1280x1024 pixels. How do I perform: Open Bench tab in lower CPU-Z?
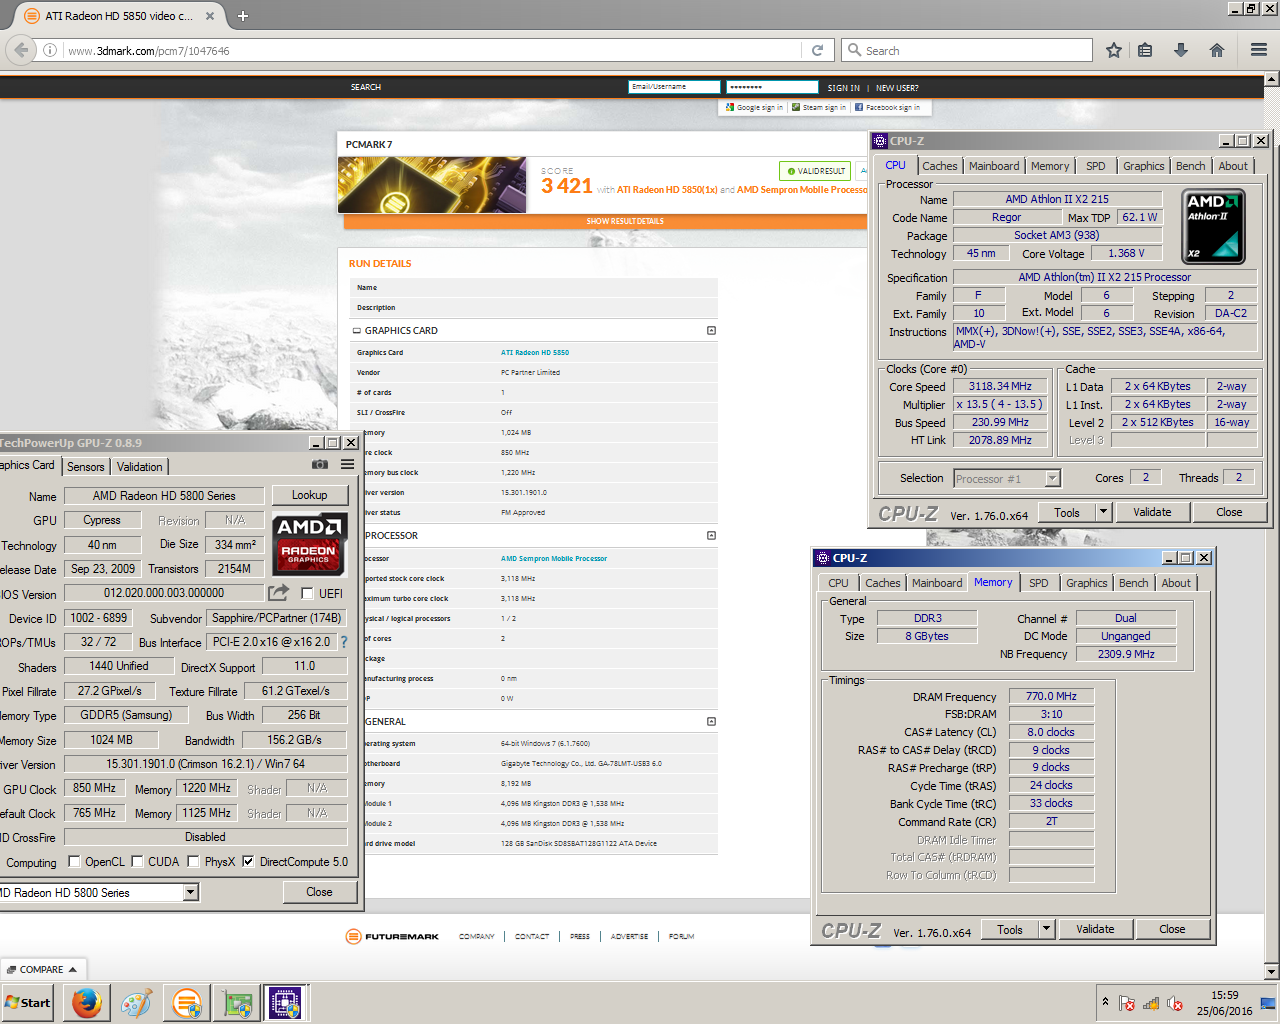tap(1134, 583)
